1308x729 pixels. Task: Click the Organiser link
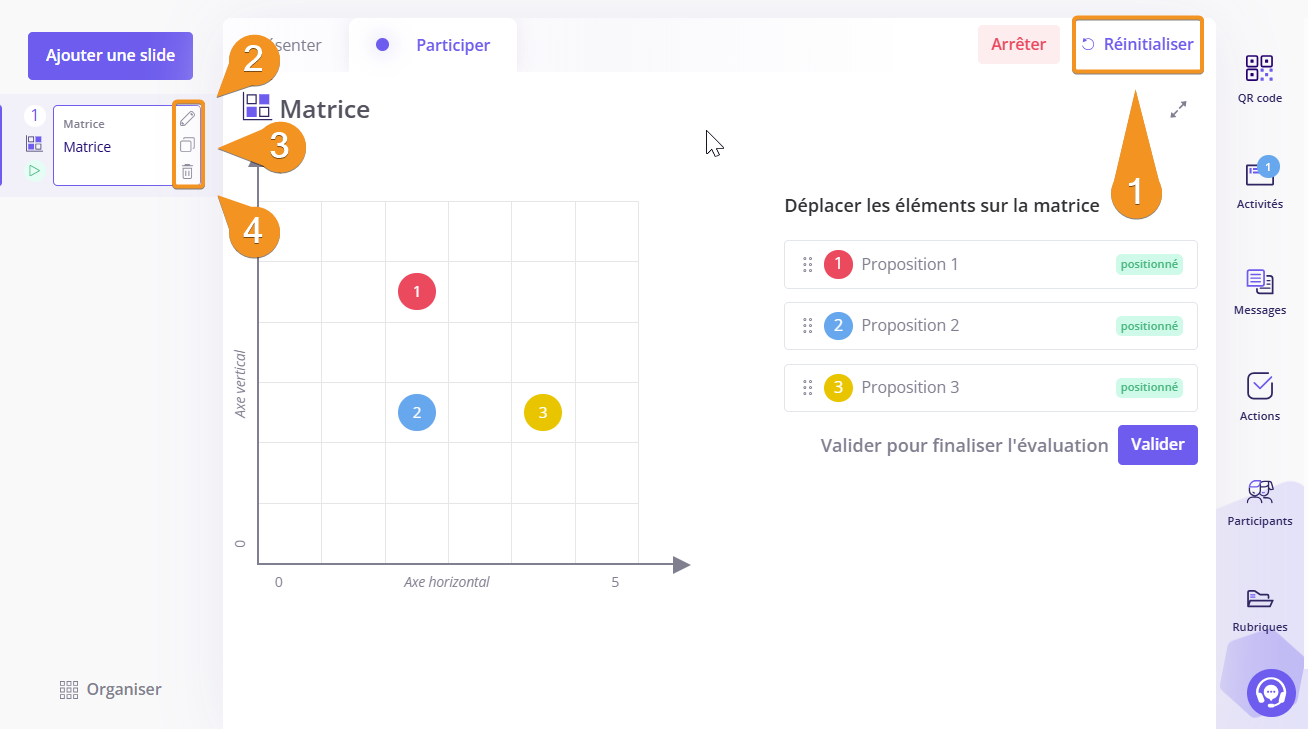[x=110, y=689]
